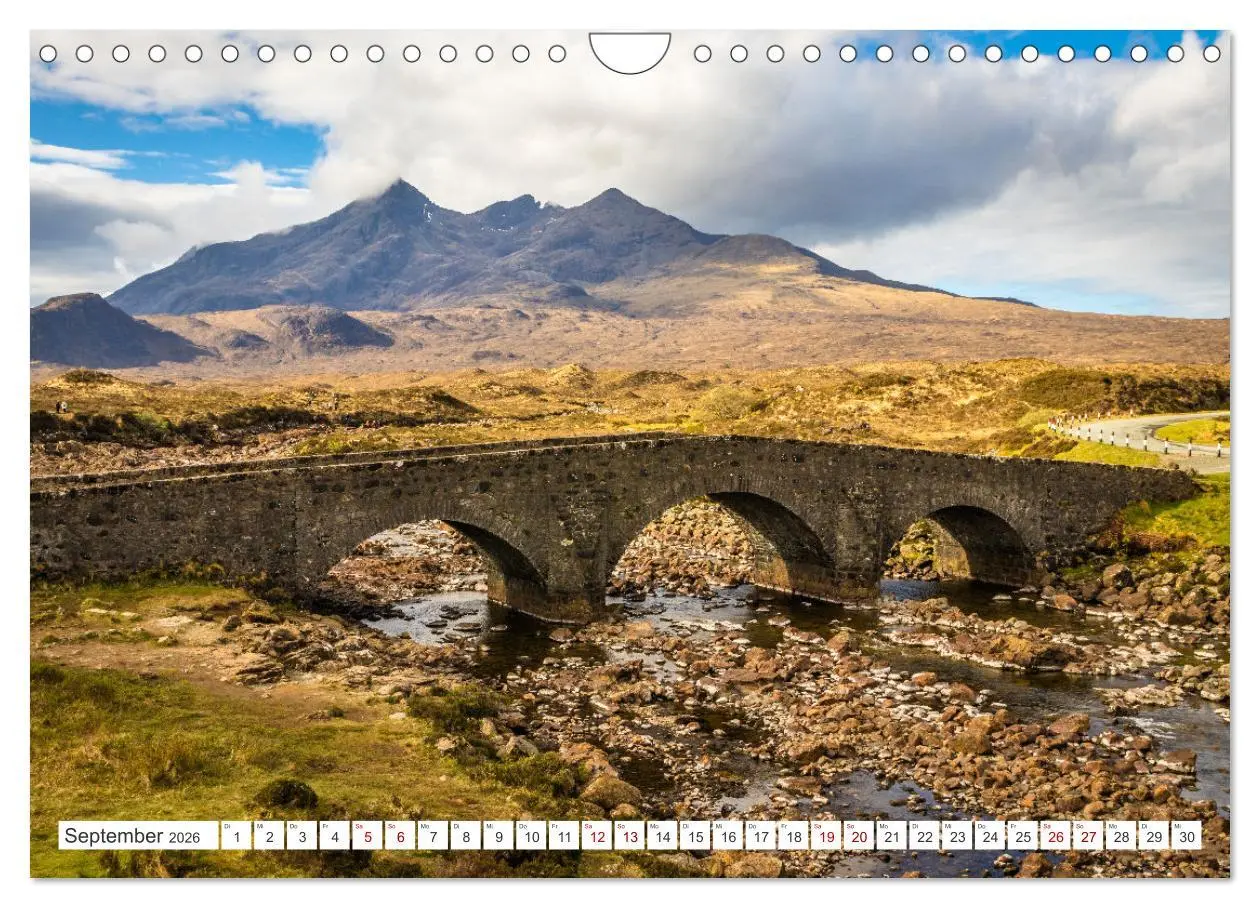Pick the red Saturday 19 cell
This screenshot has width=1260, height=908.
pos(826,836)
